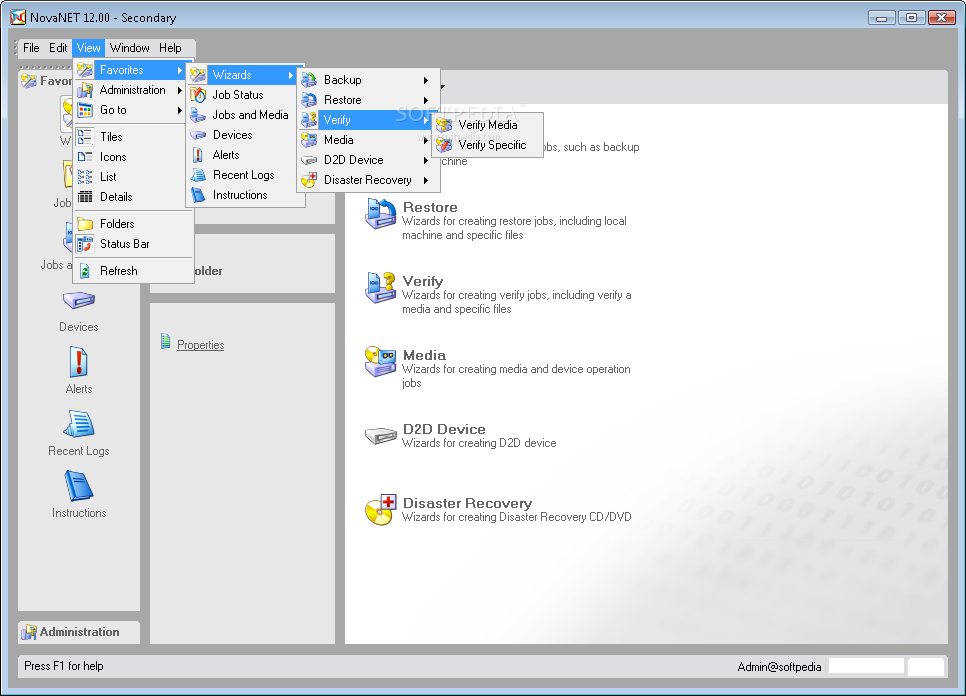Viewport: 966px width, 696px height.
Task: Click the Verify heading in main pane
Action: pos(423,281)
